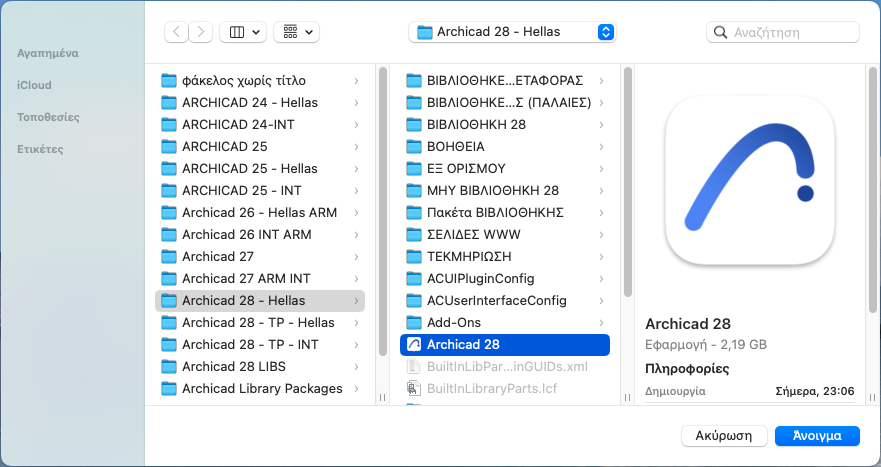Image resolution: width=881 pixels, height=467 pixels.
Task: Go back with the left arrow button
Action: click(x=176, y=32)
